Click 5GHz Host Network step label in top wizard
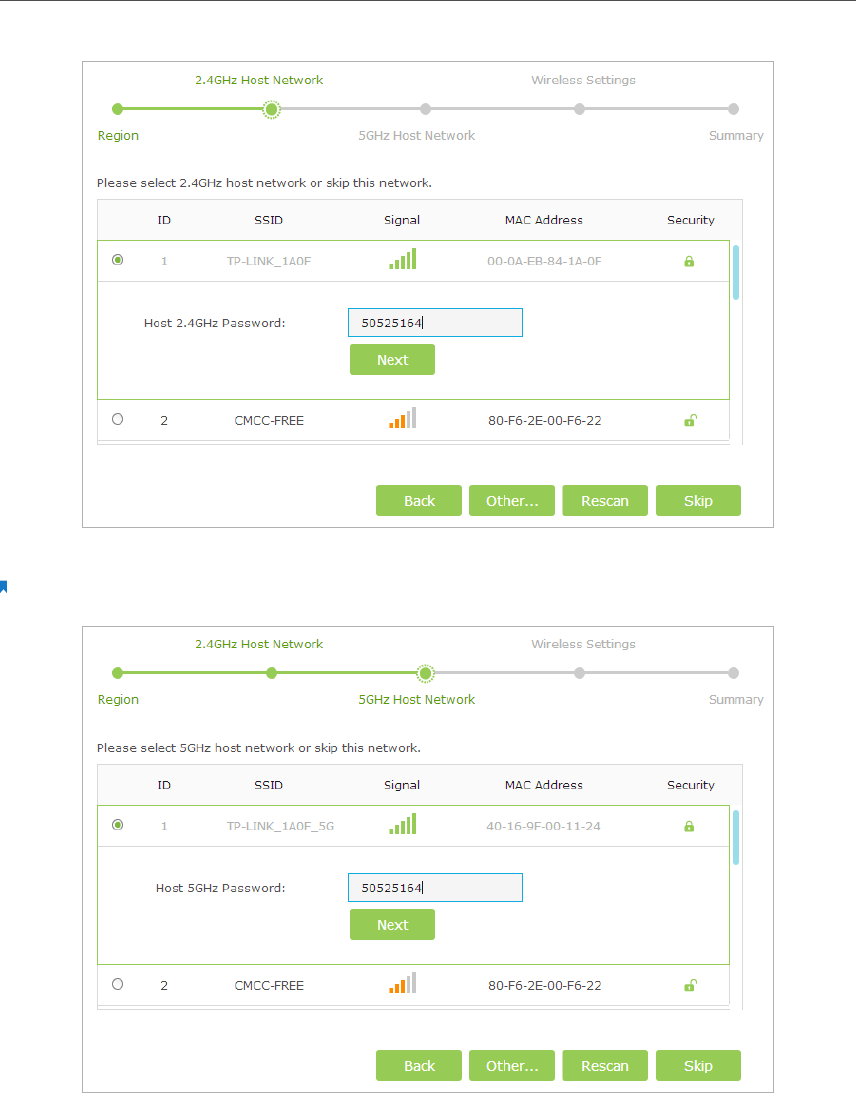The height and width of the screenshot is (1093, 856). point(417,135)
